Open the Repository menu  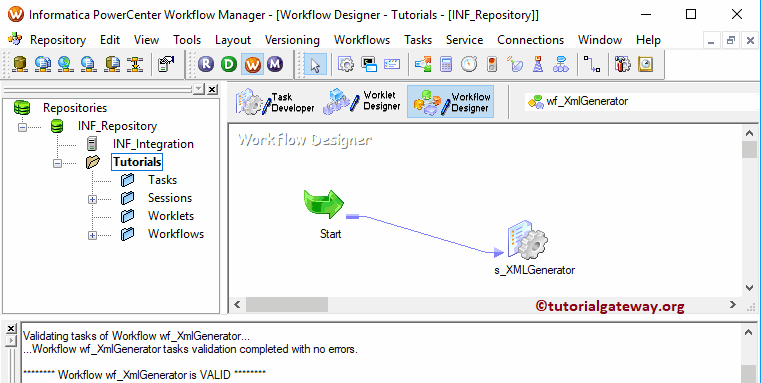pos(58,40)
